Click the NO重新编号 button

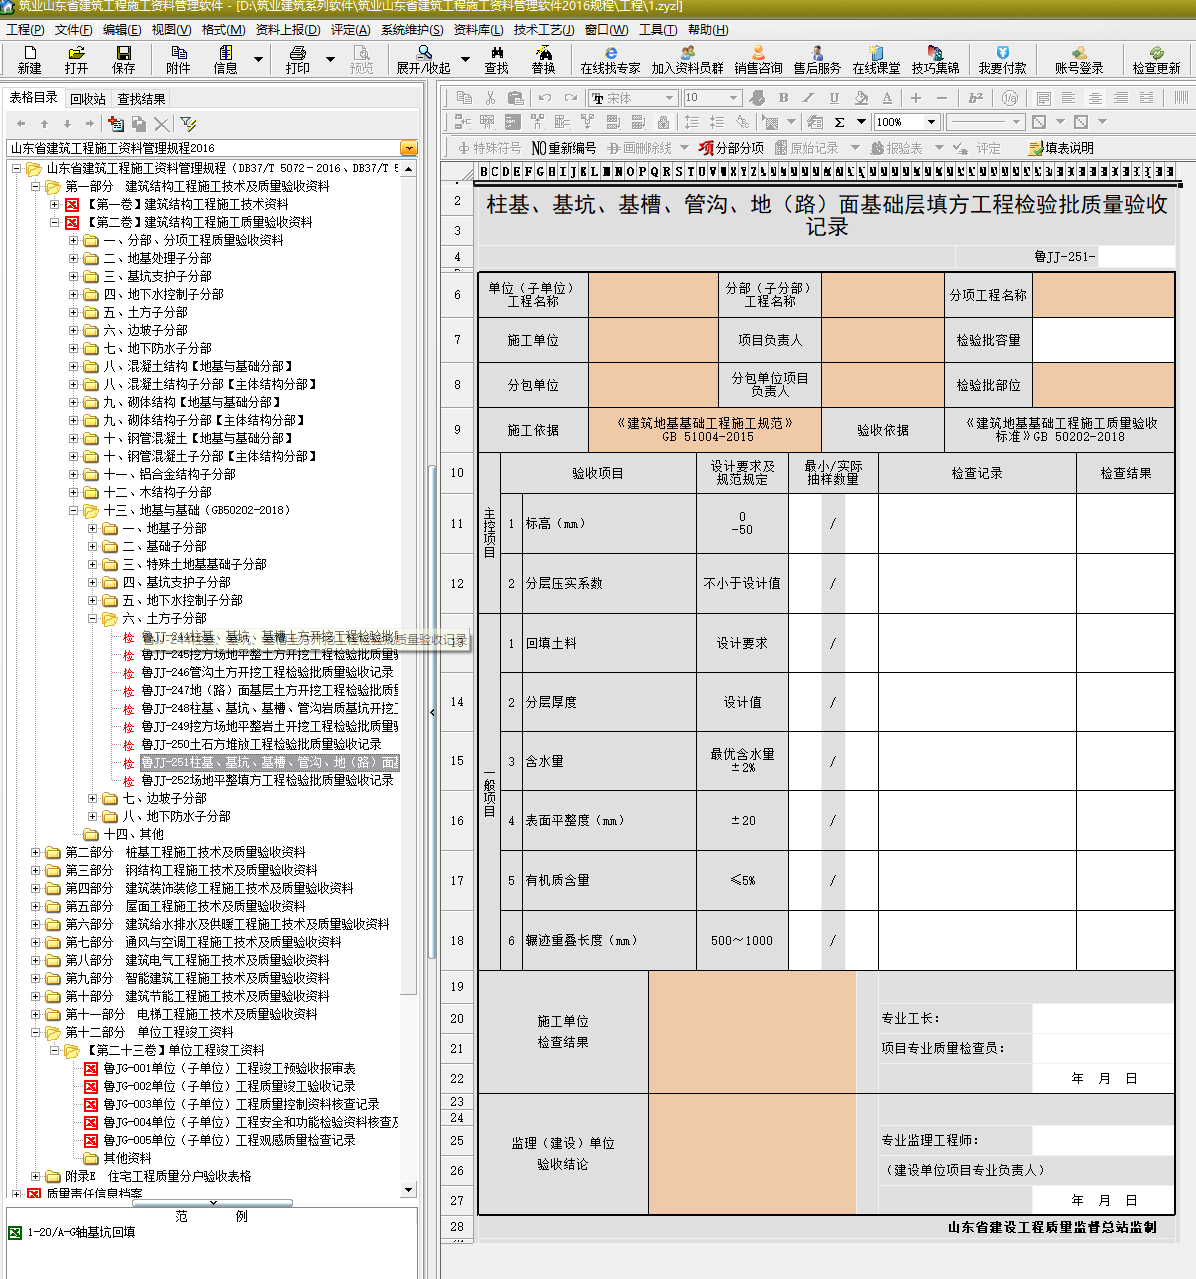click(x=564, y=148)
